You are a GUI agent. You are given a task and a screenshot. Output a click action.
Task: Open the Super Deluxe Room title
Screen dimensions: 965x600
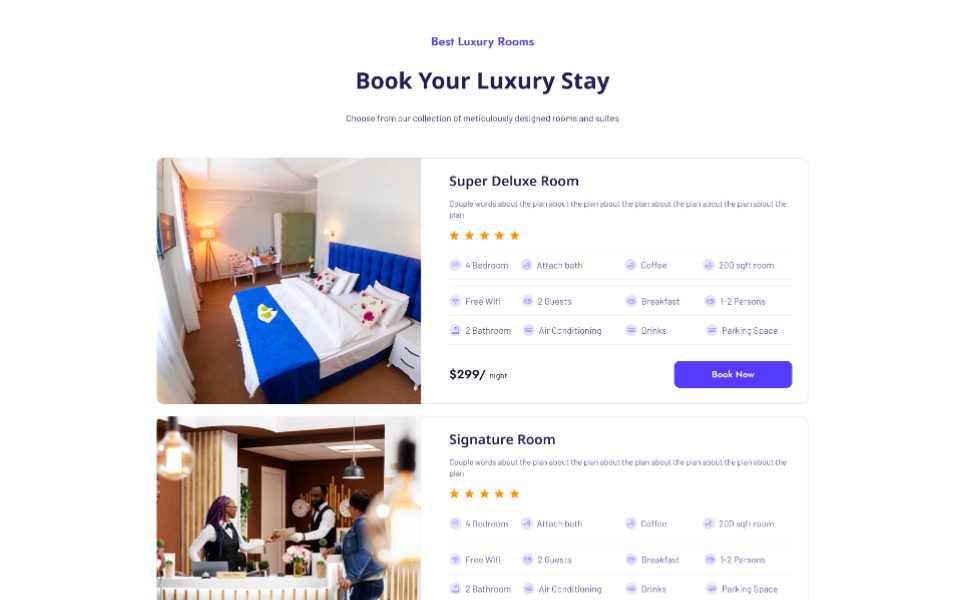pyautogui.click(x=514, y=181)
